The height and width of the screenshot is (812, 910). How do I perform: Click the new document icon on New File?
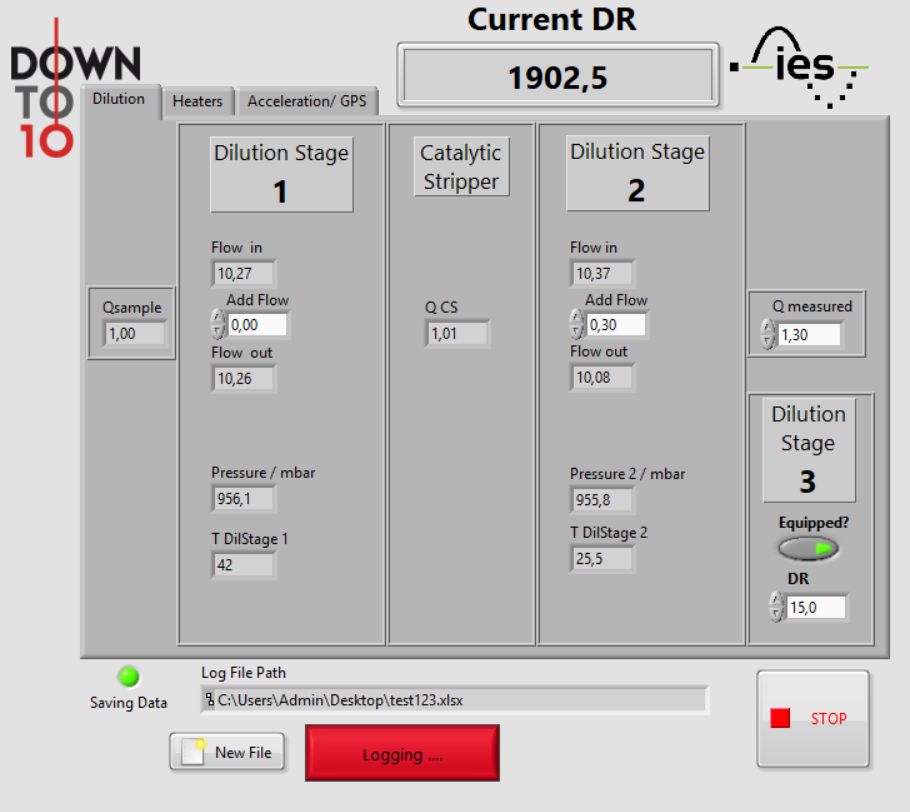193,752
